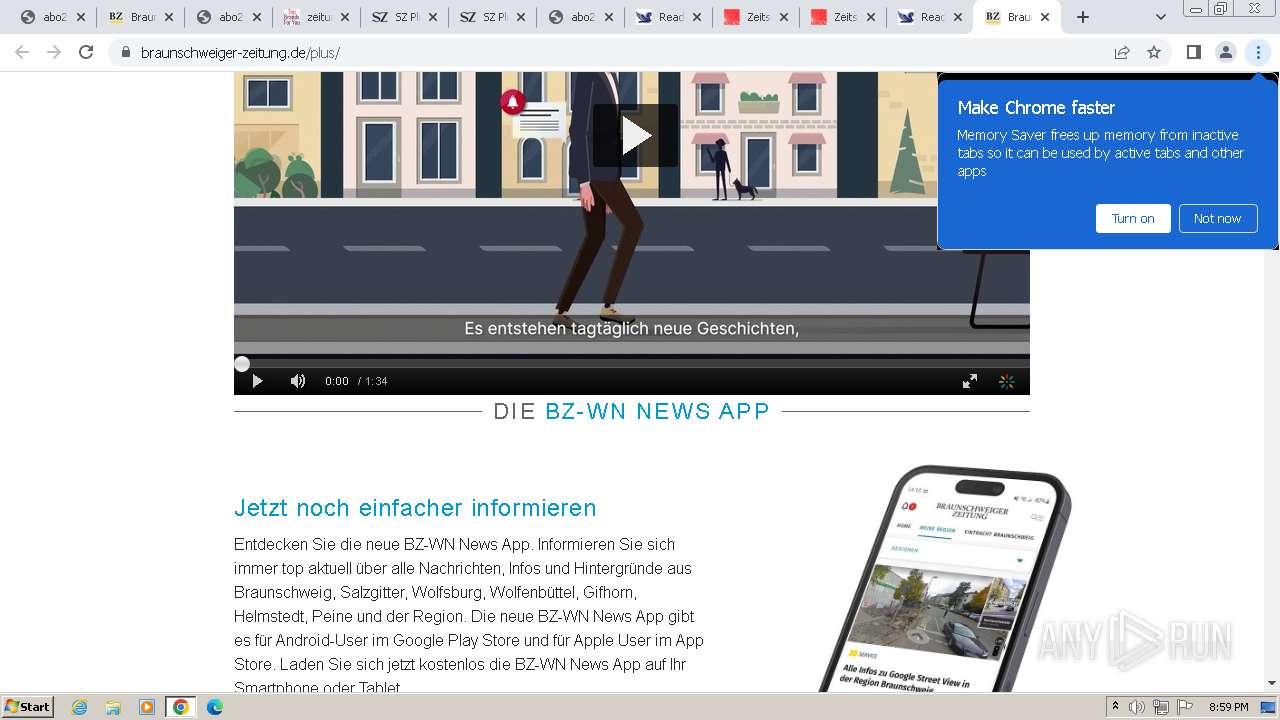Click the 0:00 video time display
Image resolution: width=1280 pixels, height=720 pixels.
tap(337, 381)
